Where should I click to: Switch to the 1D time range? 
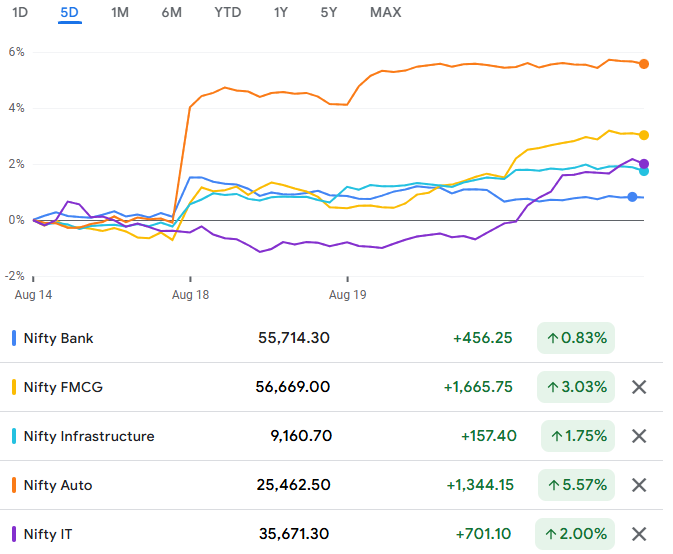[20, 12]
